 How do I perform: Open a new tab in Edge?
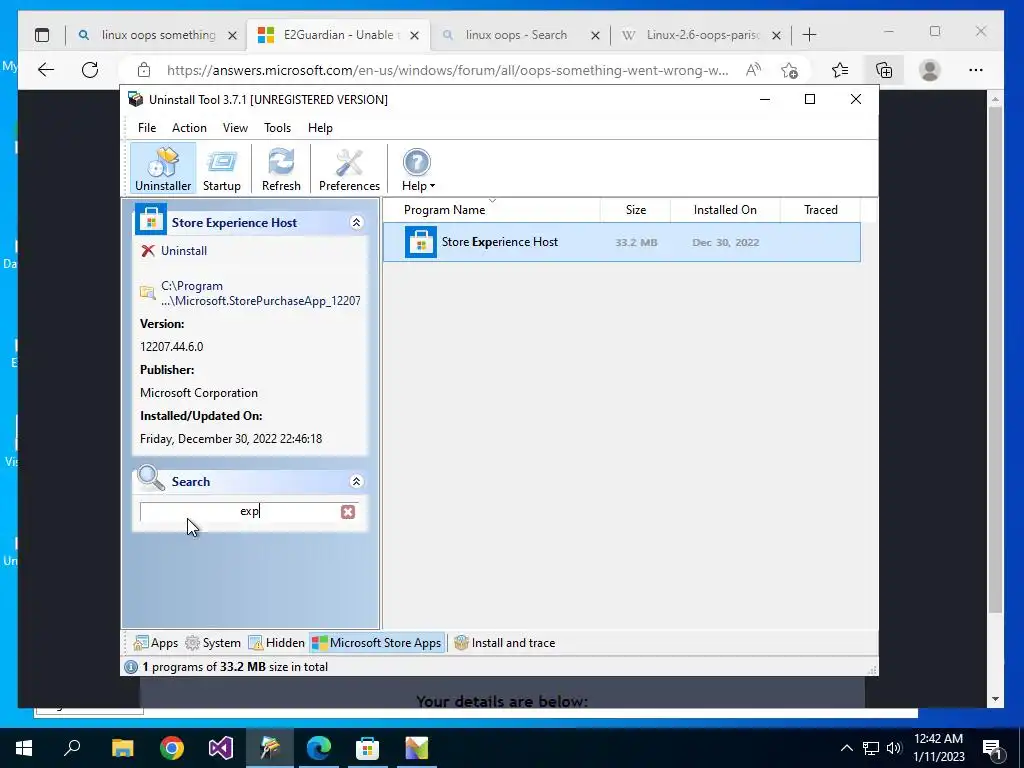coord(809,35)
